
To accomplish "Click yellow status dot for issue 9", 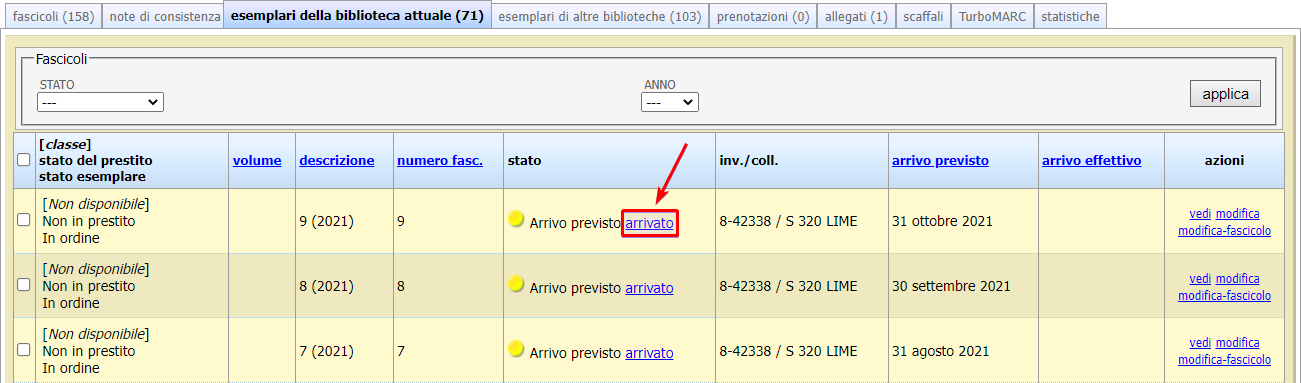I will [516, 219].
